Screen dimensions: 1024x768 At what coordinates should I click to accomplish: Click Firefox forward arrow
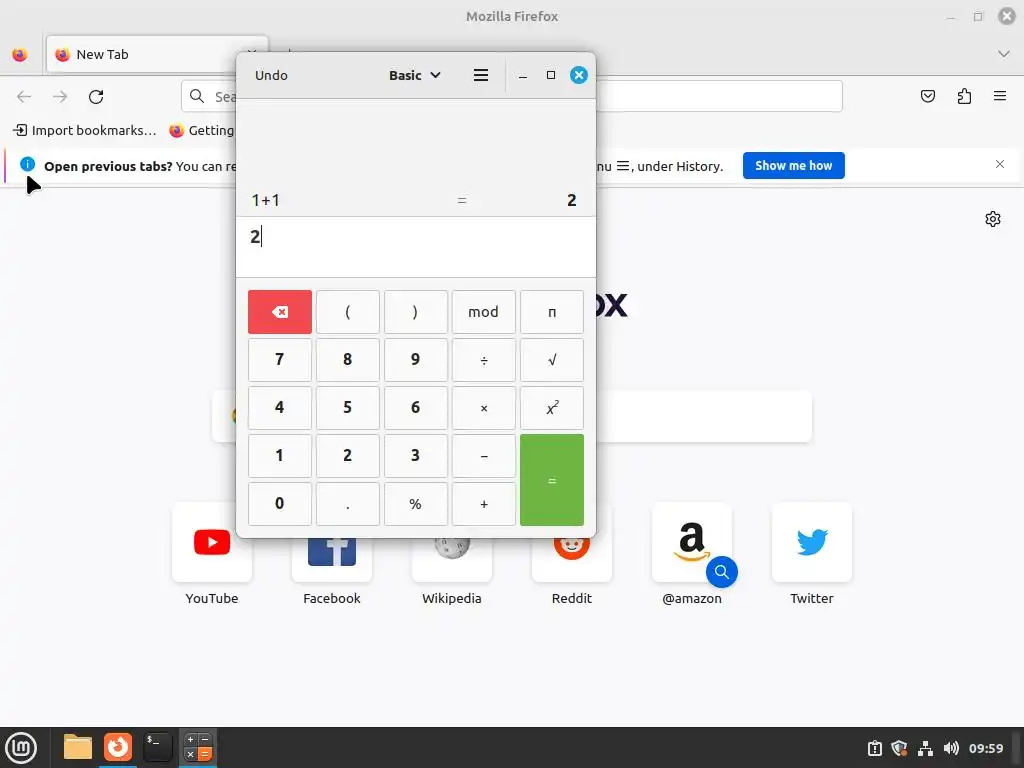coord(60,97)
